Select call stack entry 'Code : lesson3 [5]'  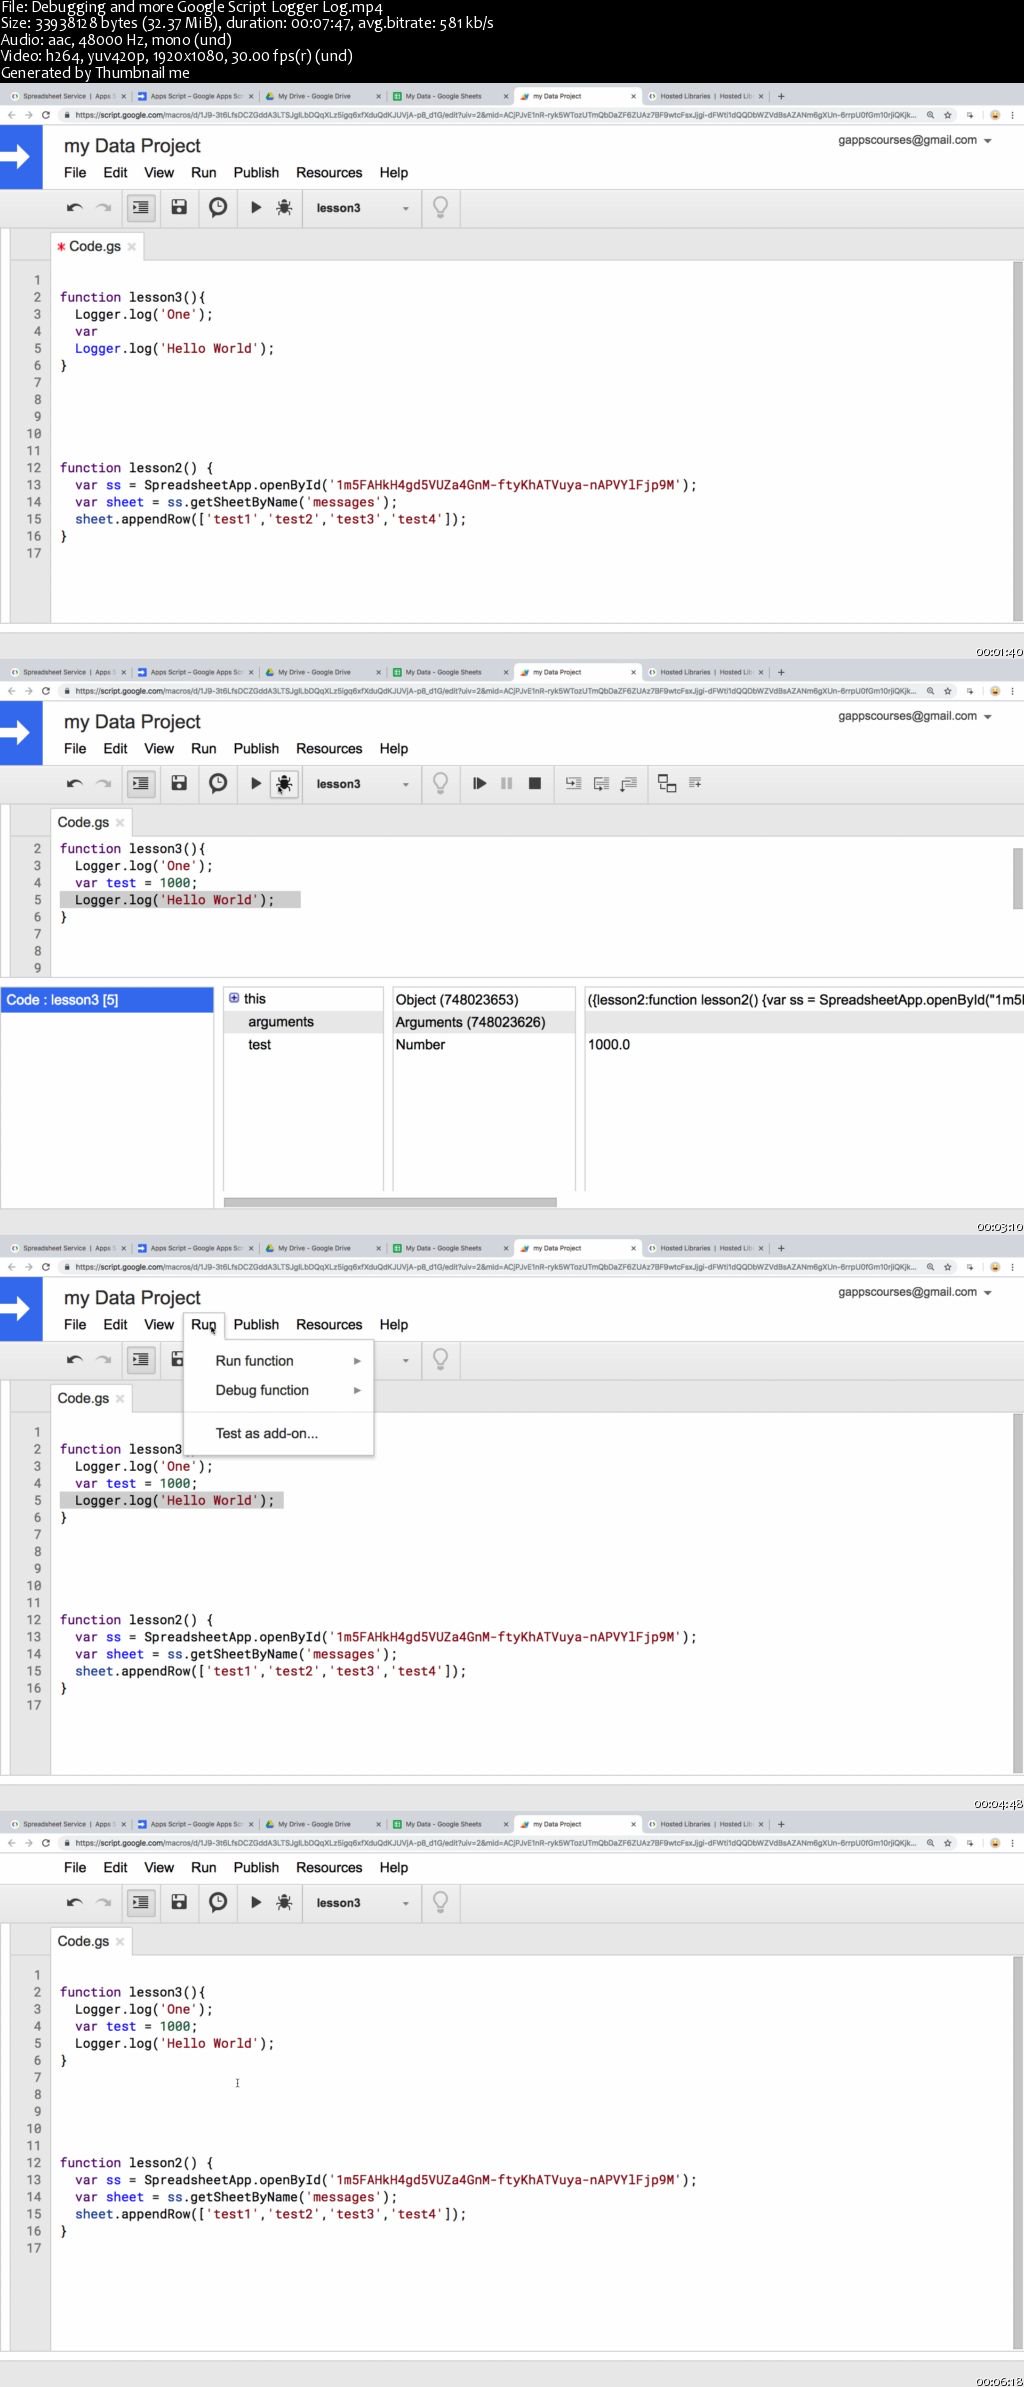point(107,1000)
